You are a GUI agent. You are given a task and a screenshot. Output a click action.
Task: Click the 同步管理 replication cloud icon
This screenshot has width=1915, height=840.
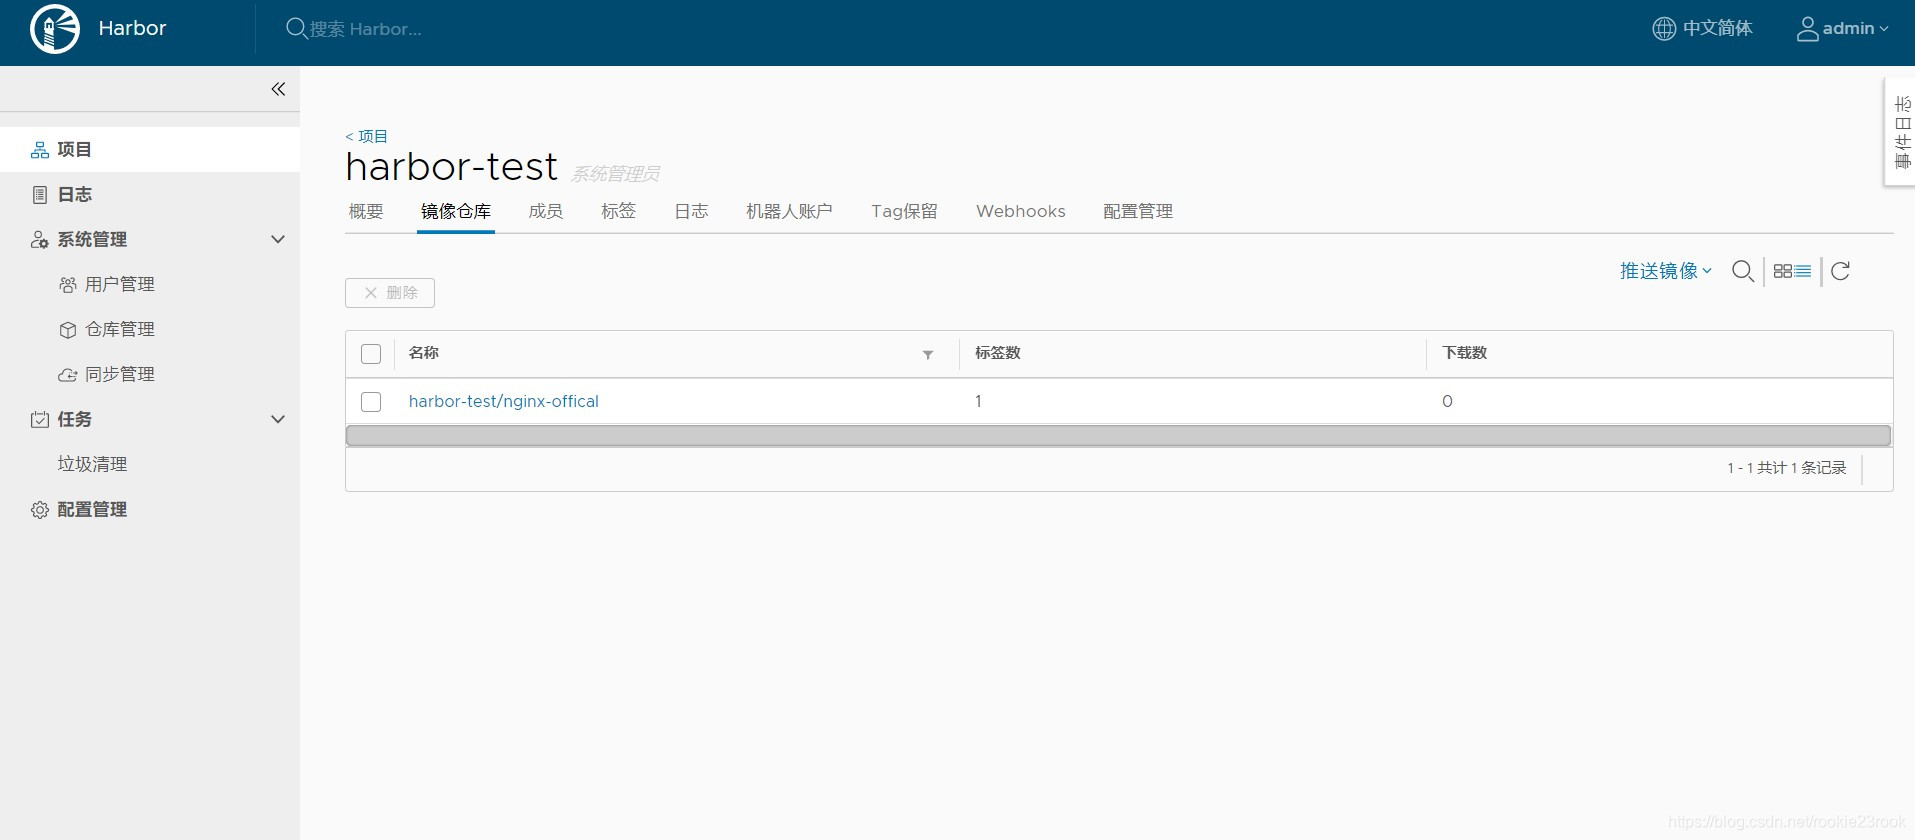(68, 375)
